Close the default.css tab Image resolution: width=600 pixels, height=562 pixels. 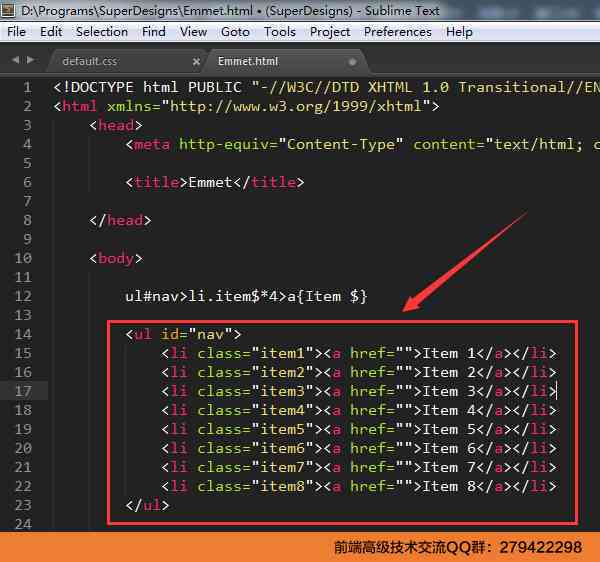pyautogui.click(x=196, y=61)
